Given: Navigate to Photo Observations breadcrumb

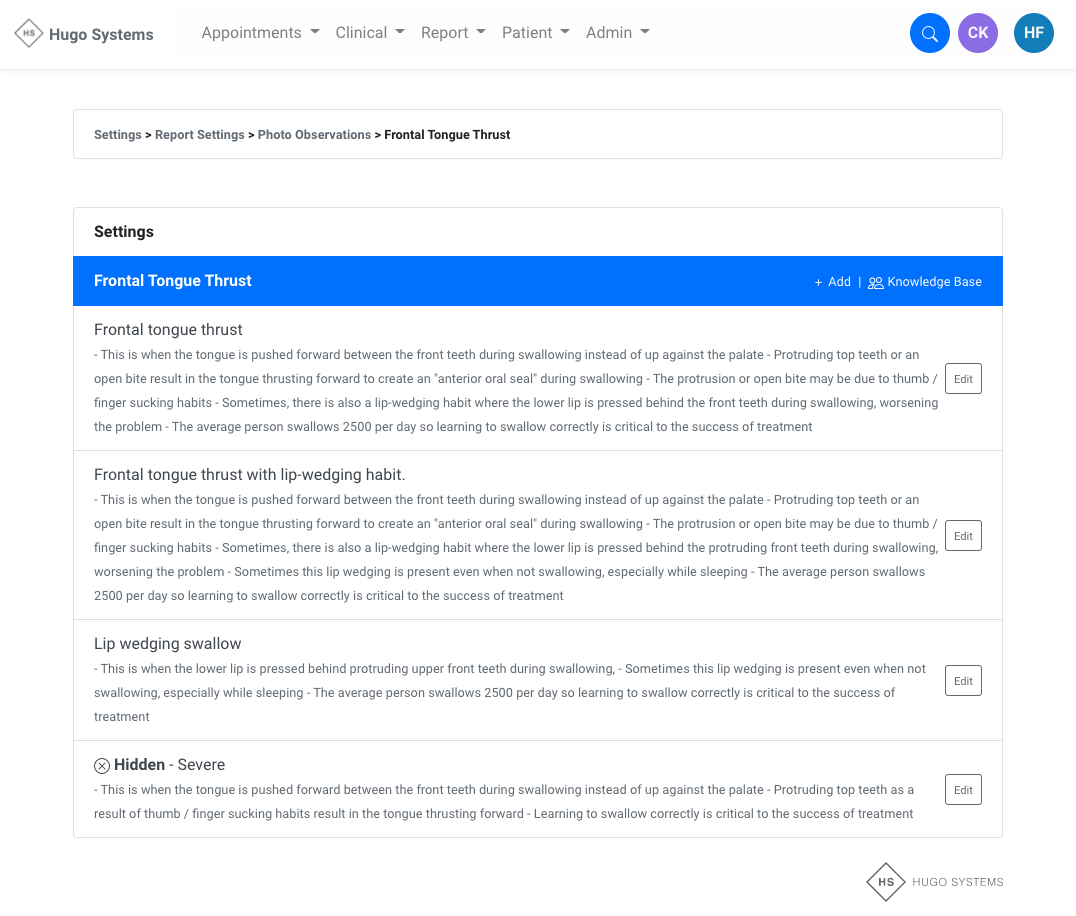Looking at the screenshot, I should click(x=314, y=135).
